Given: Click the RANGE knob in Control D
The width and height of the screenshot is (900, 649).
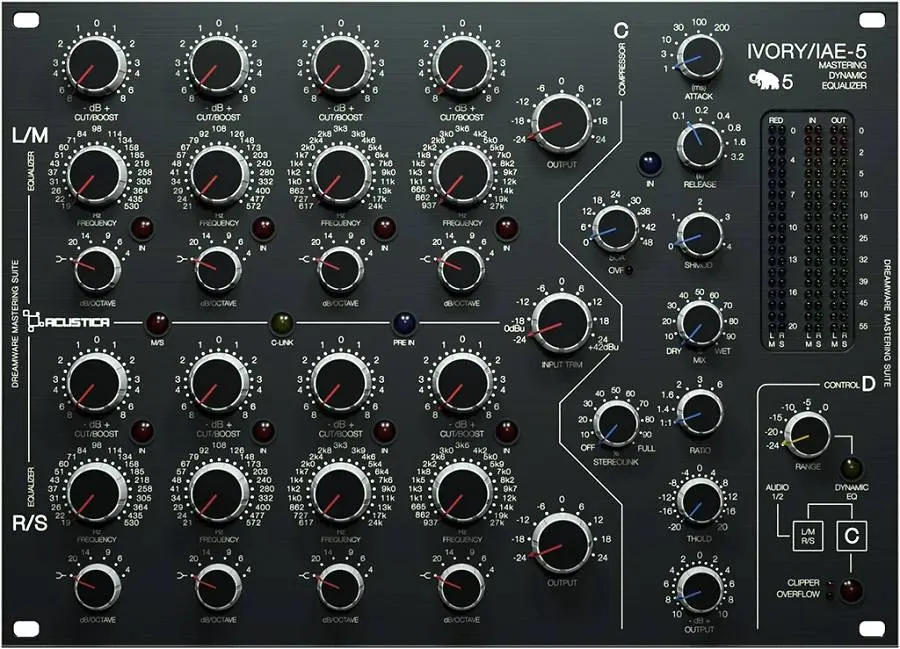Looking at the screenshot, I should 808,436.
